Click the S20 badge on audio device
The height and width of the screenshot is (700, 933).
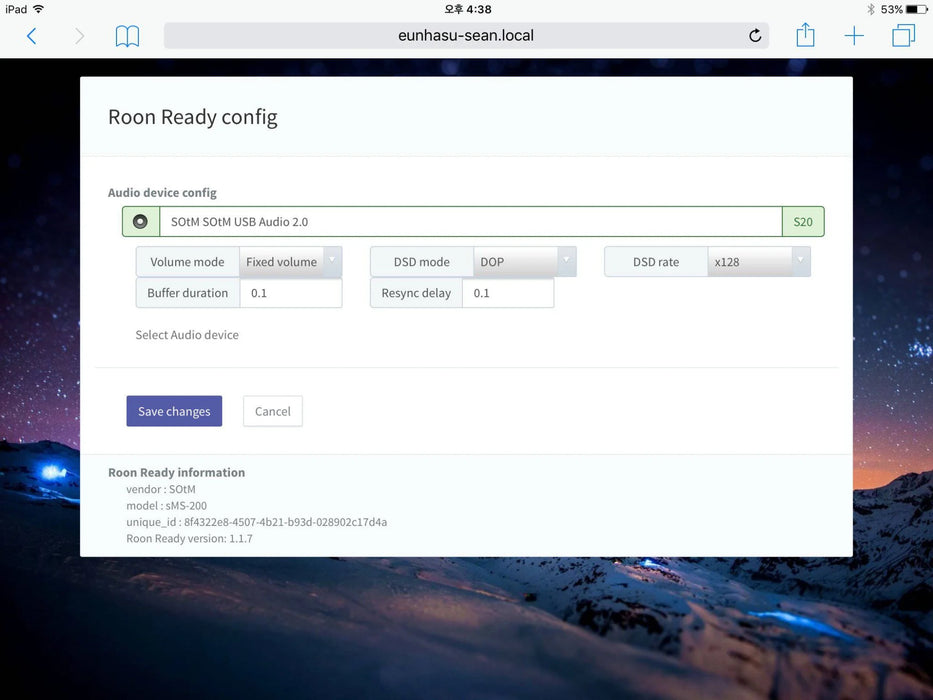click(803, 222)
